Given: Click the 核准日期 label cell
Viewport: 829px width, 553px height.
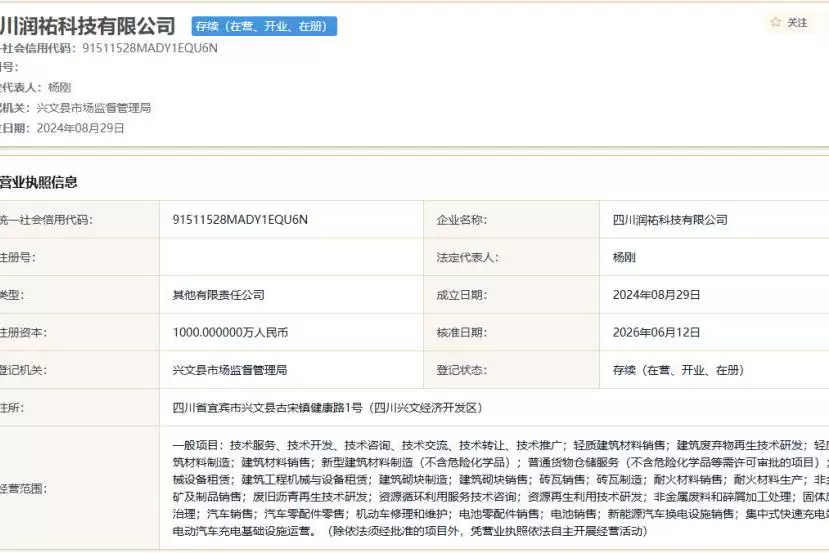Looking at the screenshot, I should [x=511, y=332].
